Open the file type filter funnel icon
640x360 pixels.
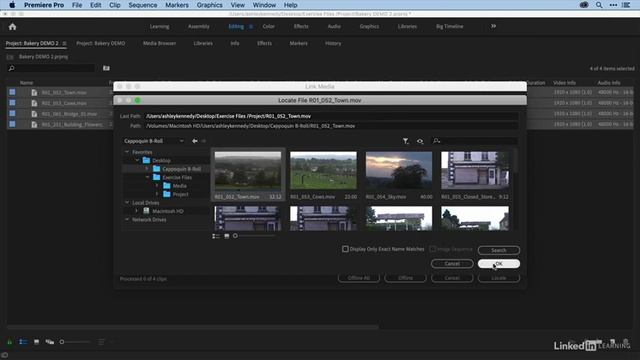[x=405, y=141]
